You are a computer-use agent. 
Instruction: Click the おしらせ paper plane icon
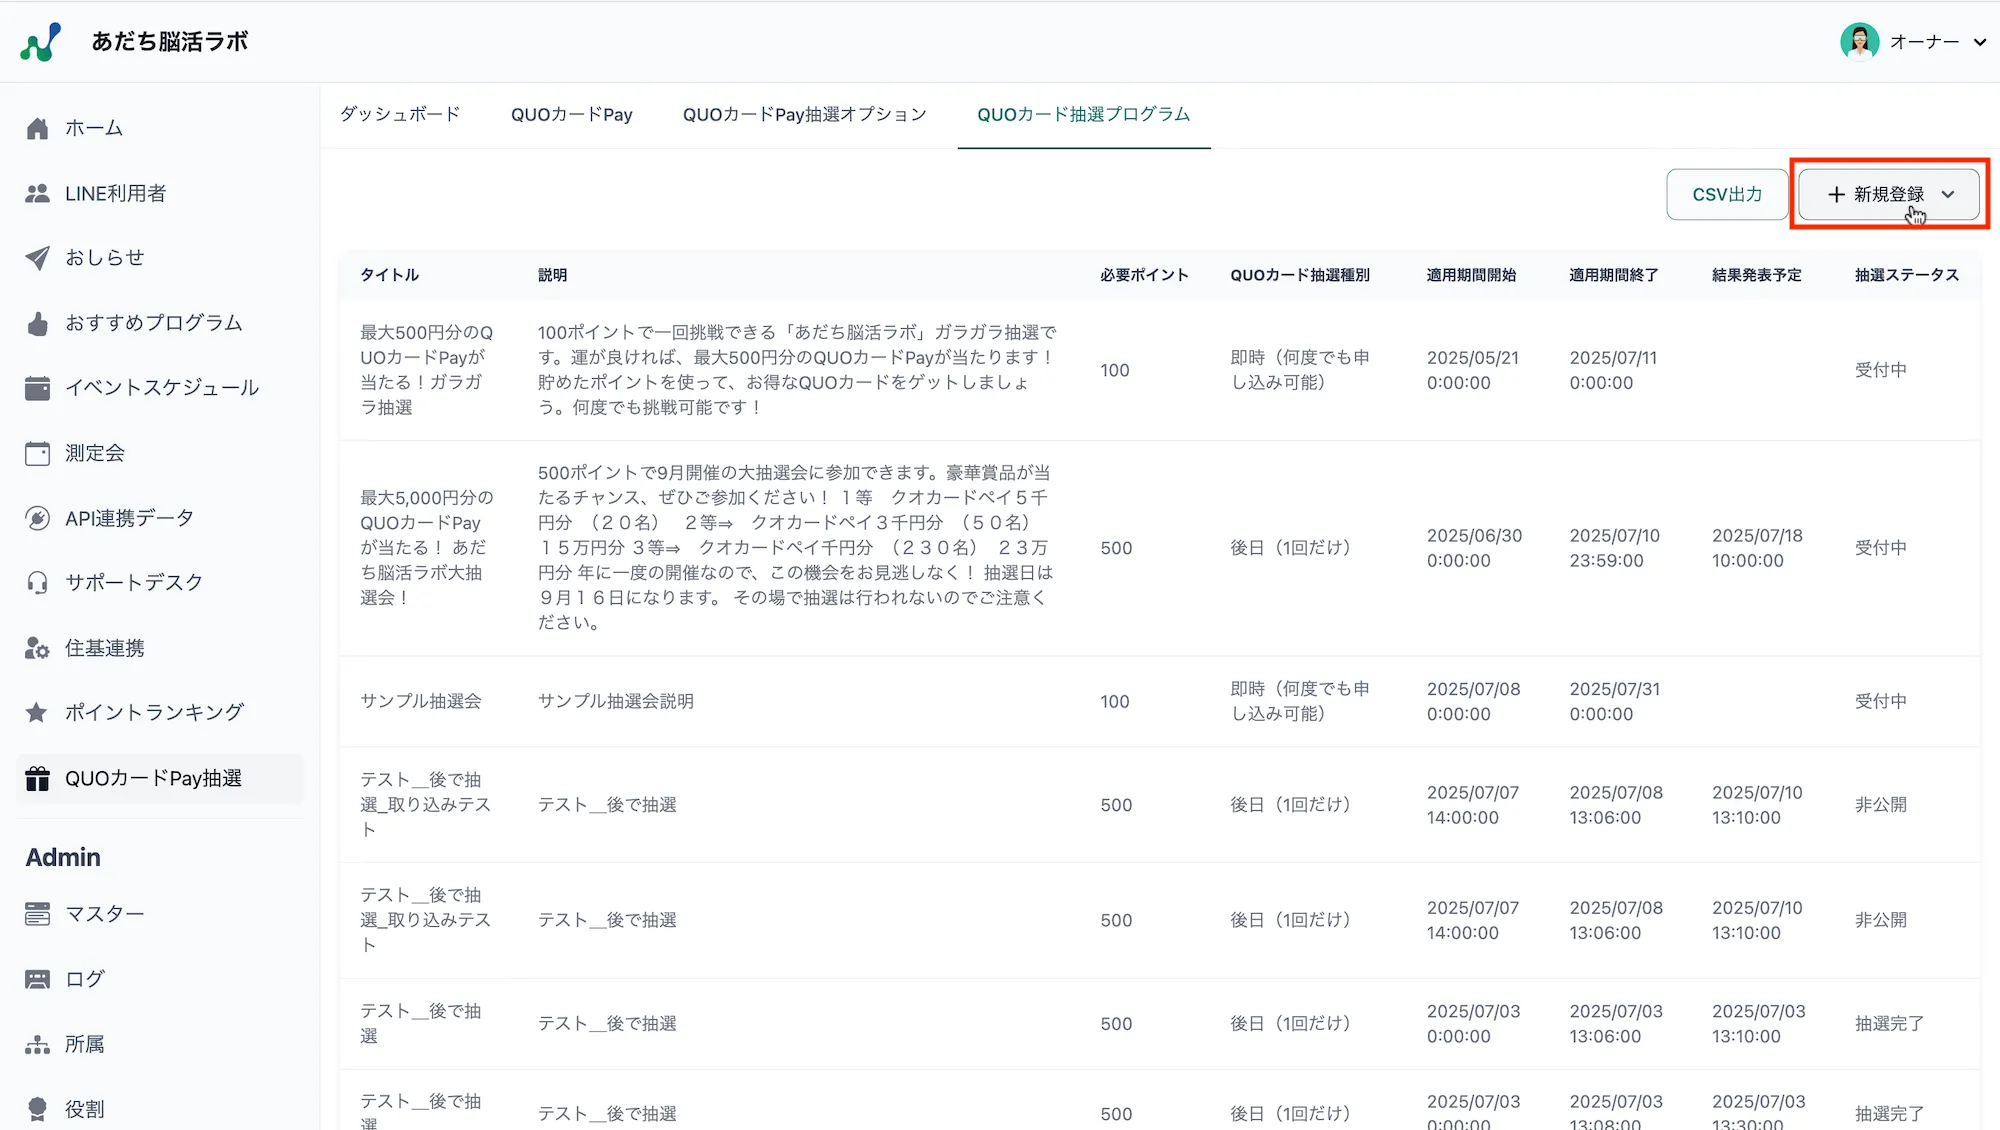(38, 258)
